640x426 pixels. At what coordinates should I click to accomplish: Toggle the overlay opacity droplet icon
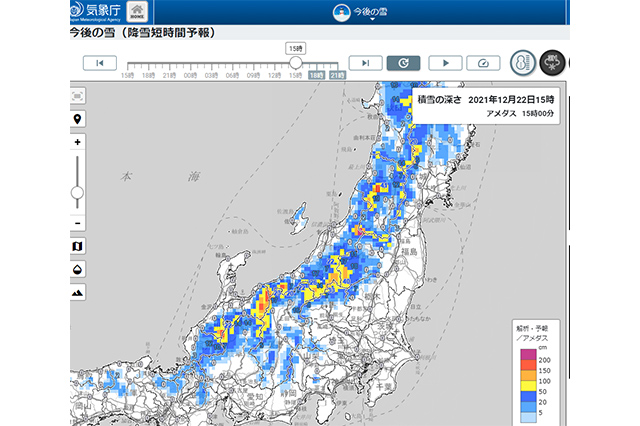click(x=78, y=269)
